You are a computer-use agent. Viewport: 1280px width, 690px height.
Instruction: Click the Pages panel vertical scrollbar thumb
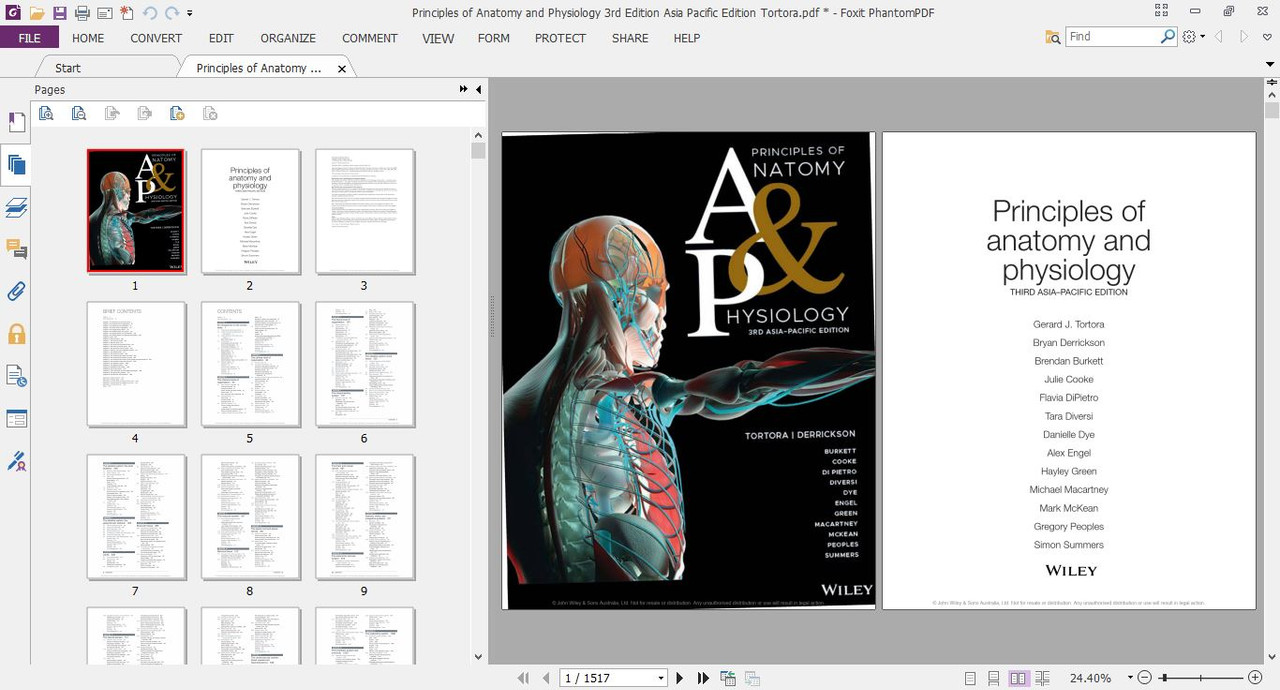click(478, 151)
